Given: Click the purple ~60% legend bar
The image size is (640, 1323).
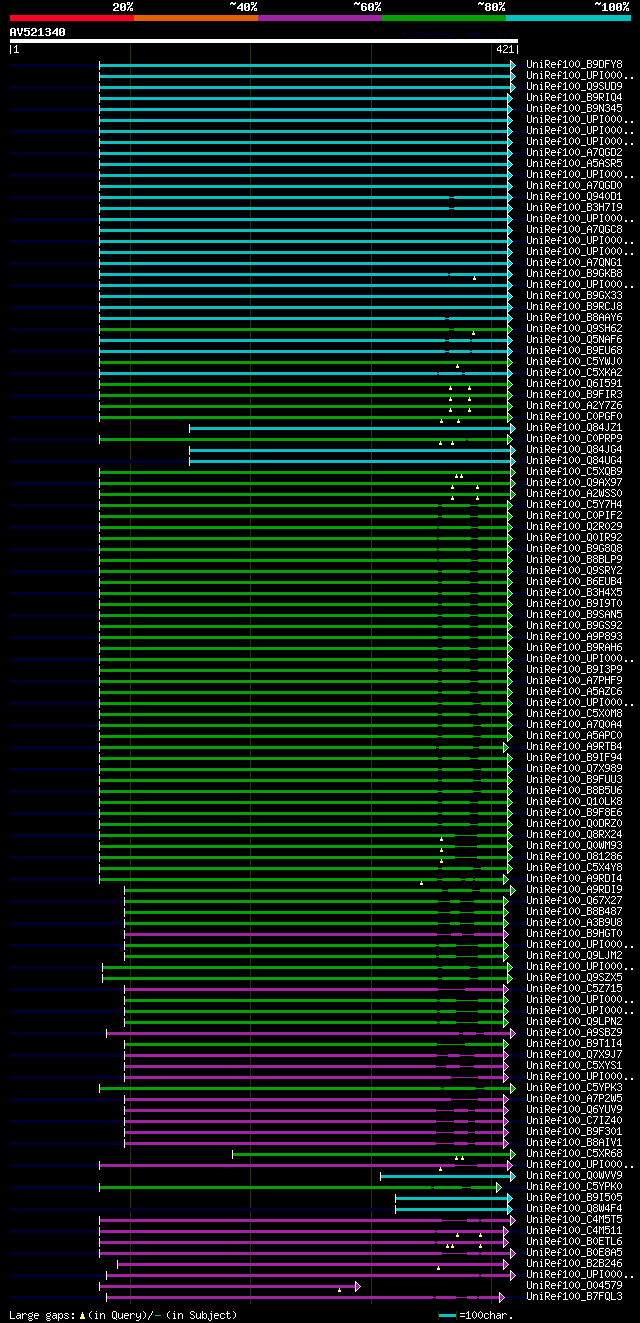Looking at the screenshot, I should tap(319, 18).
